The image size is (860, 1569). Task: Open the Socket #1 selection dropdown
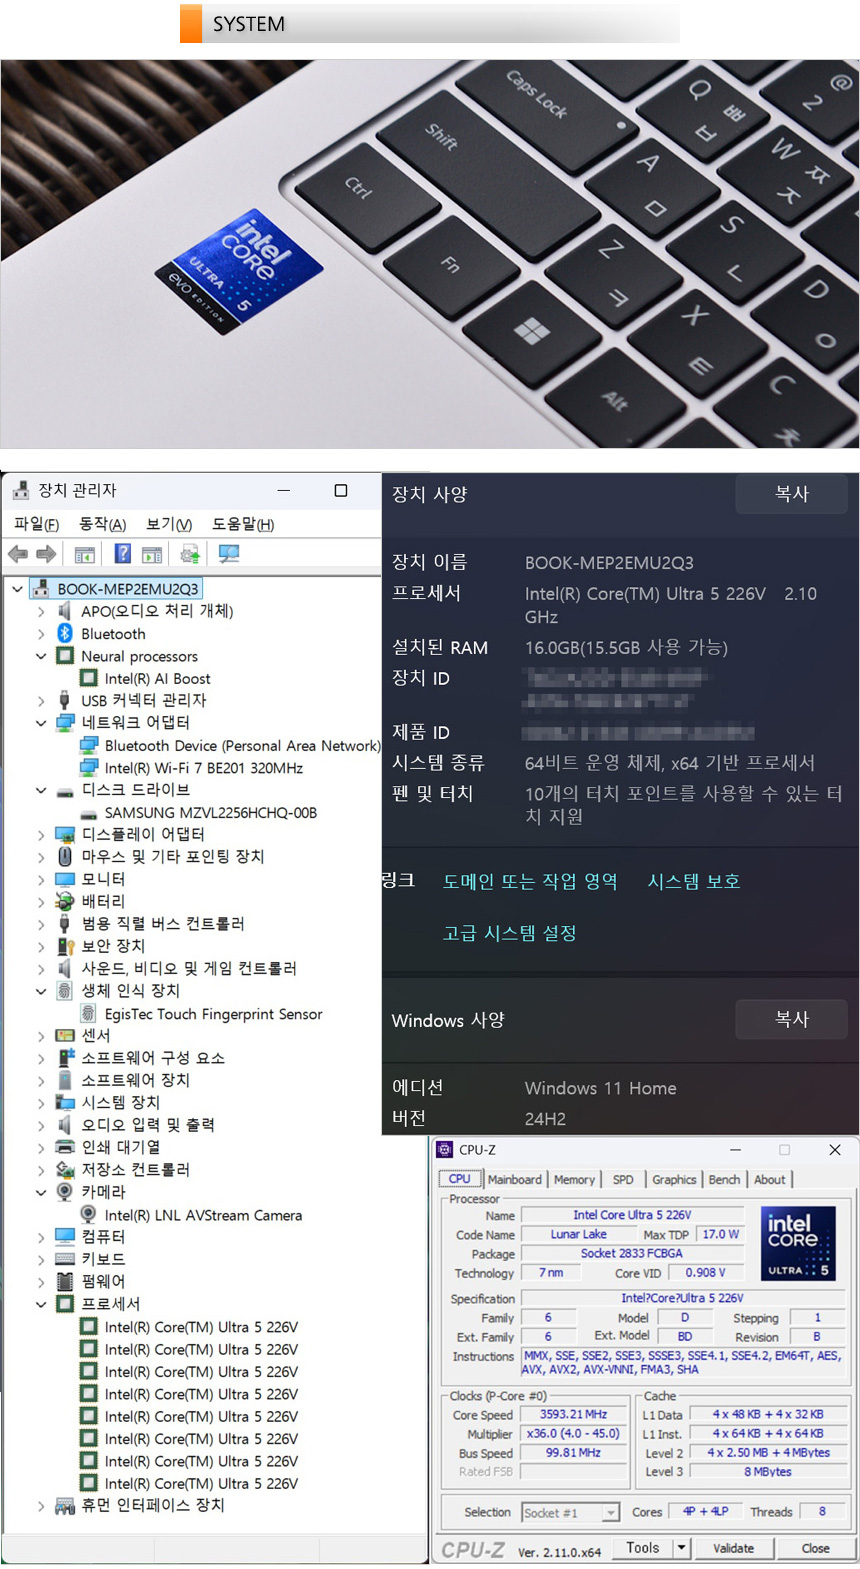pyautogui.click(x=610, y=1513)
